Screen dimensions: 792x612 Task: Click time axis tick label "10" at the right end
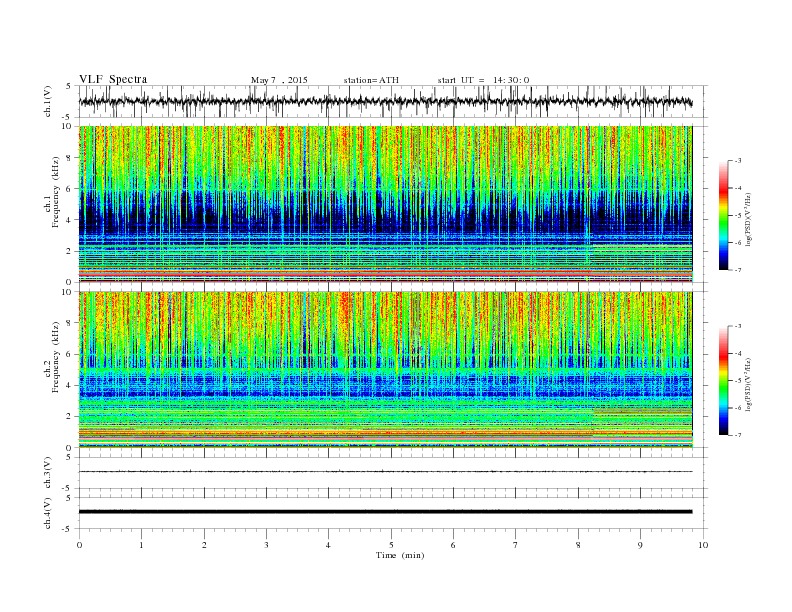[703, 545]
